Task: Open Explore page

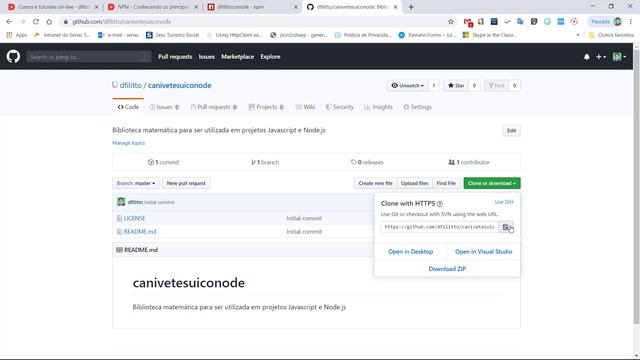Action: point(270,57)
